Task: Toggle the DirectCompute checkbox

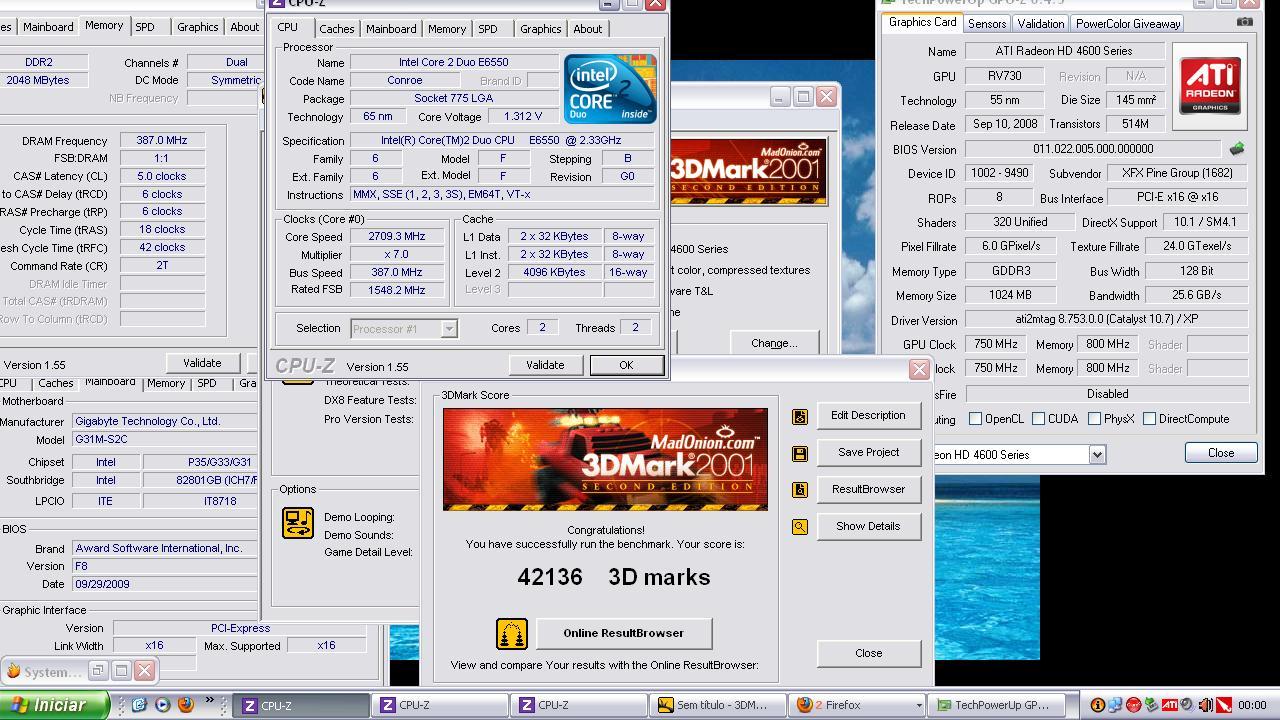Action: tap(1149, 419)
